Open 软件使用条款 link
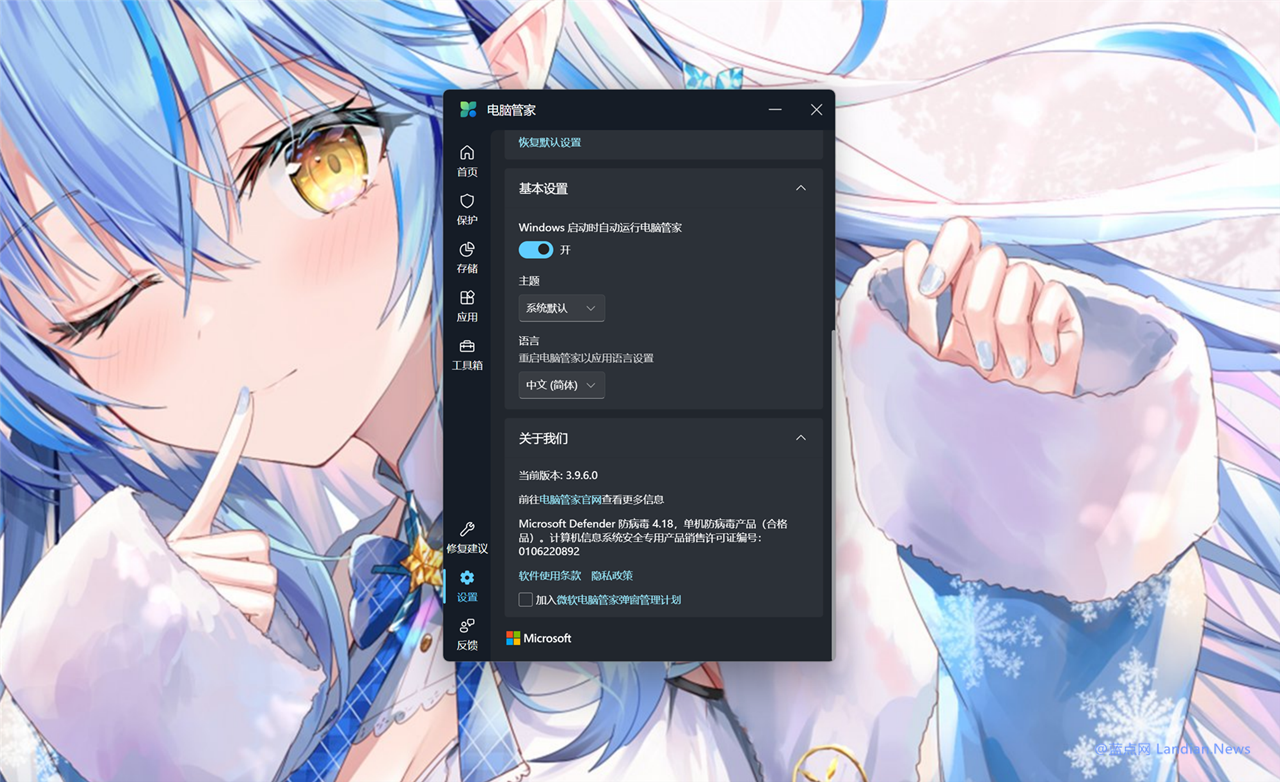1280x782 pixels. (x=550, y=575)
